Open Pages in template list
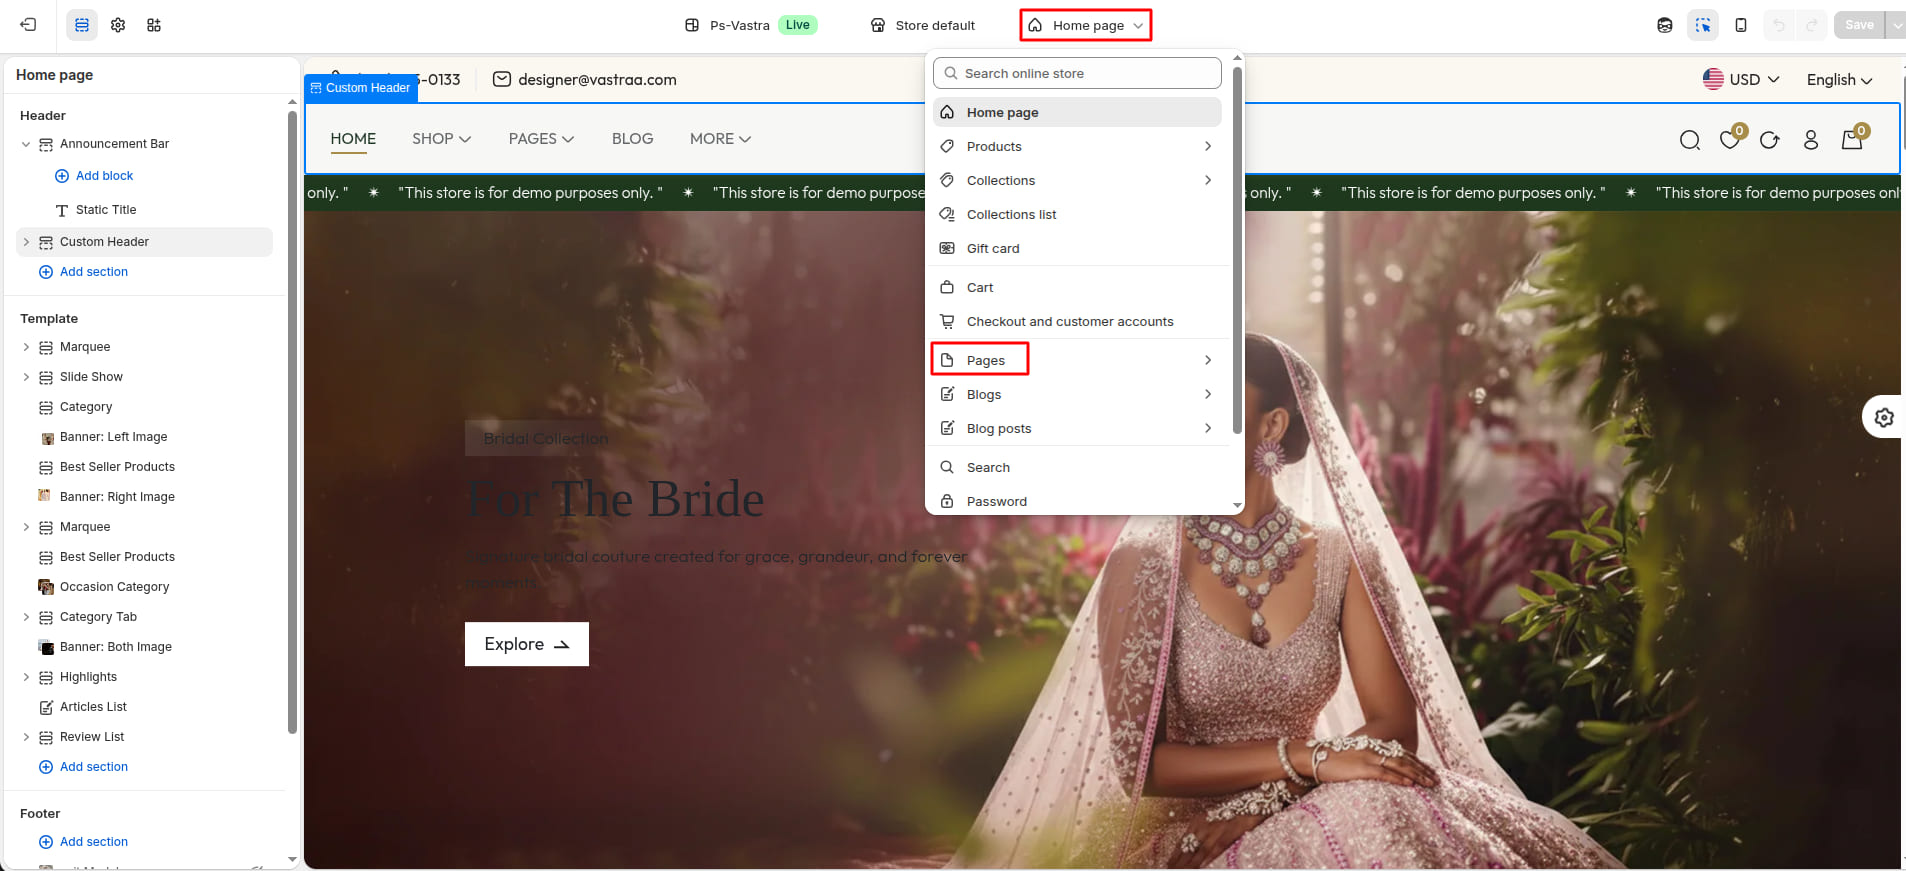The image size is (1906, 871). 1077,360
